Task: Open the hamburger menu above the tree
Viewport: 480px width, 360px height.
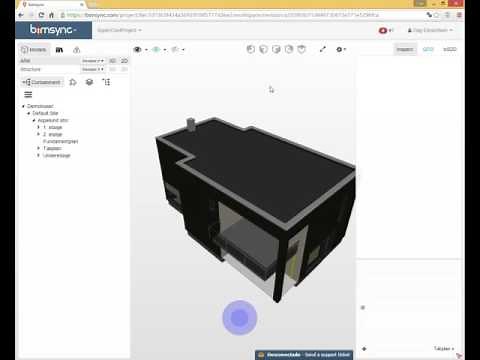Action: coord(28,95)
